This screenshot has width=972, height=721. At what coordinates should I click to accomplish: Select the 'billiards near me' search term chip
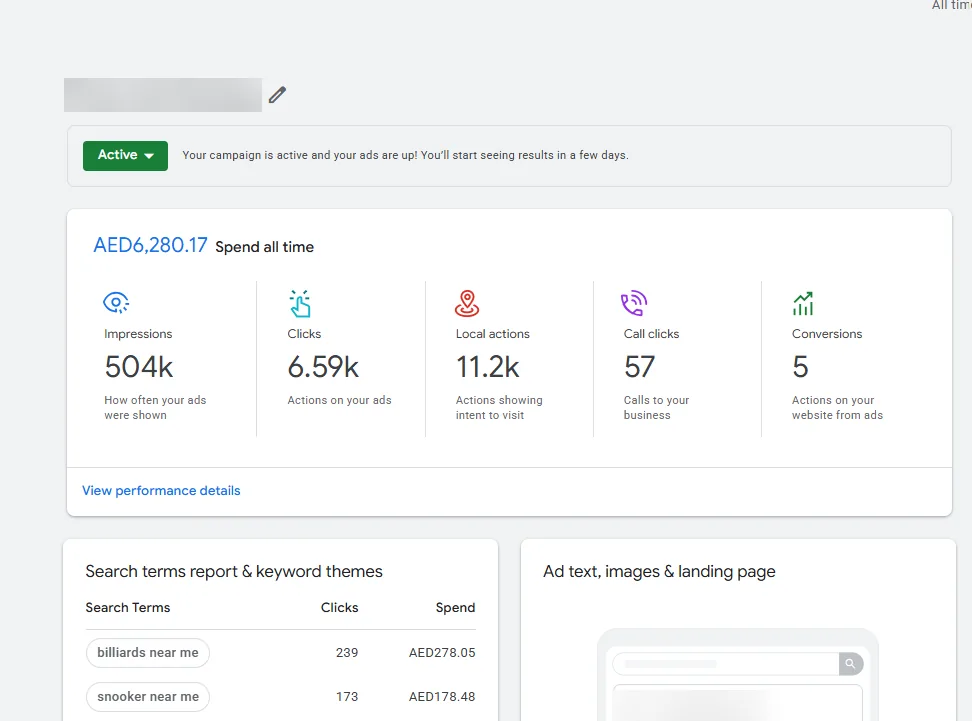click(148, 653)
